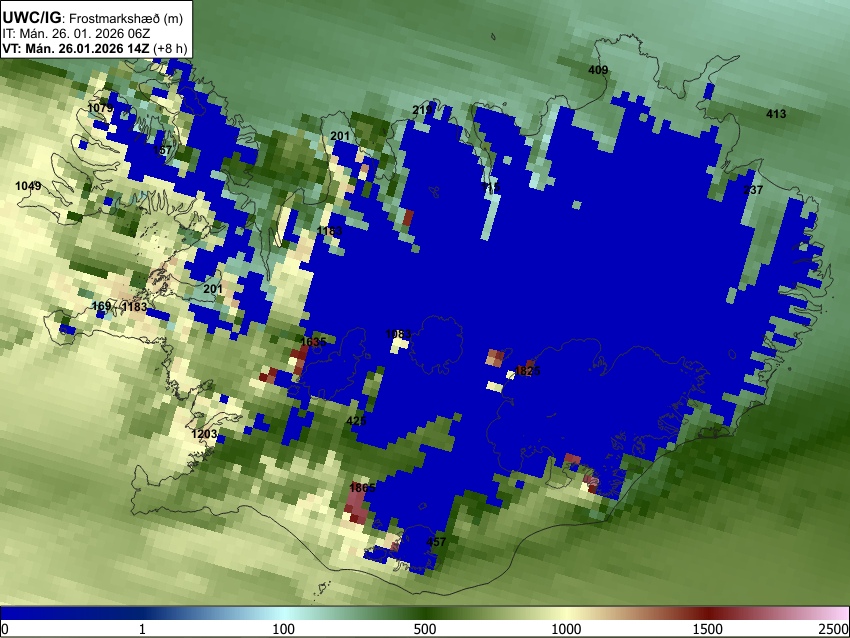Click the 1079 value label on map

100,108
